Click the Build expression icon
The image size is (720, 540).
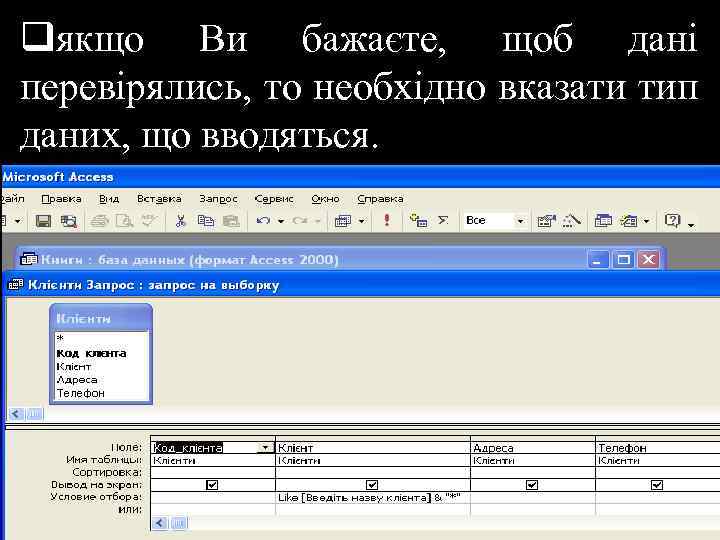click(x=572, y=221)
